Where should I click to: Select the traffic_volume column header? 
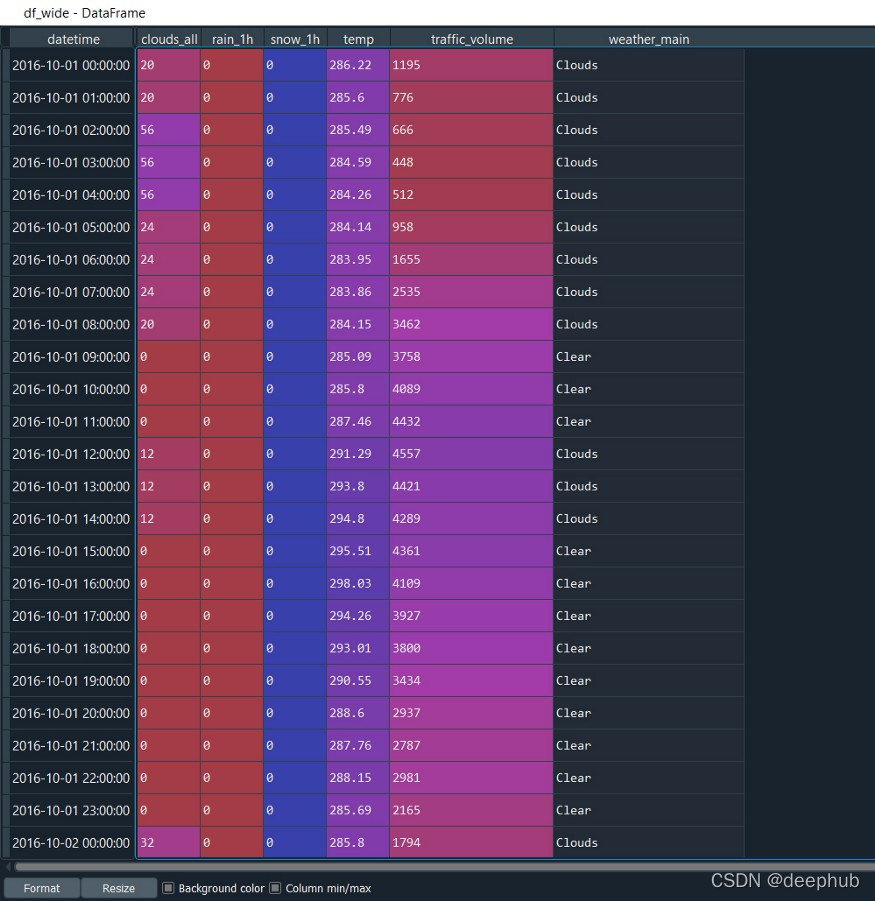pyautogui.click(x=472, y=39)
